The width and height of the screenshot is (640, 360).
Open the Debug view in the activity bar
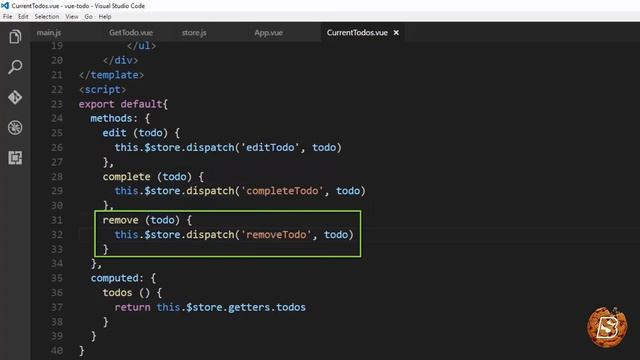click(15, 127)
